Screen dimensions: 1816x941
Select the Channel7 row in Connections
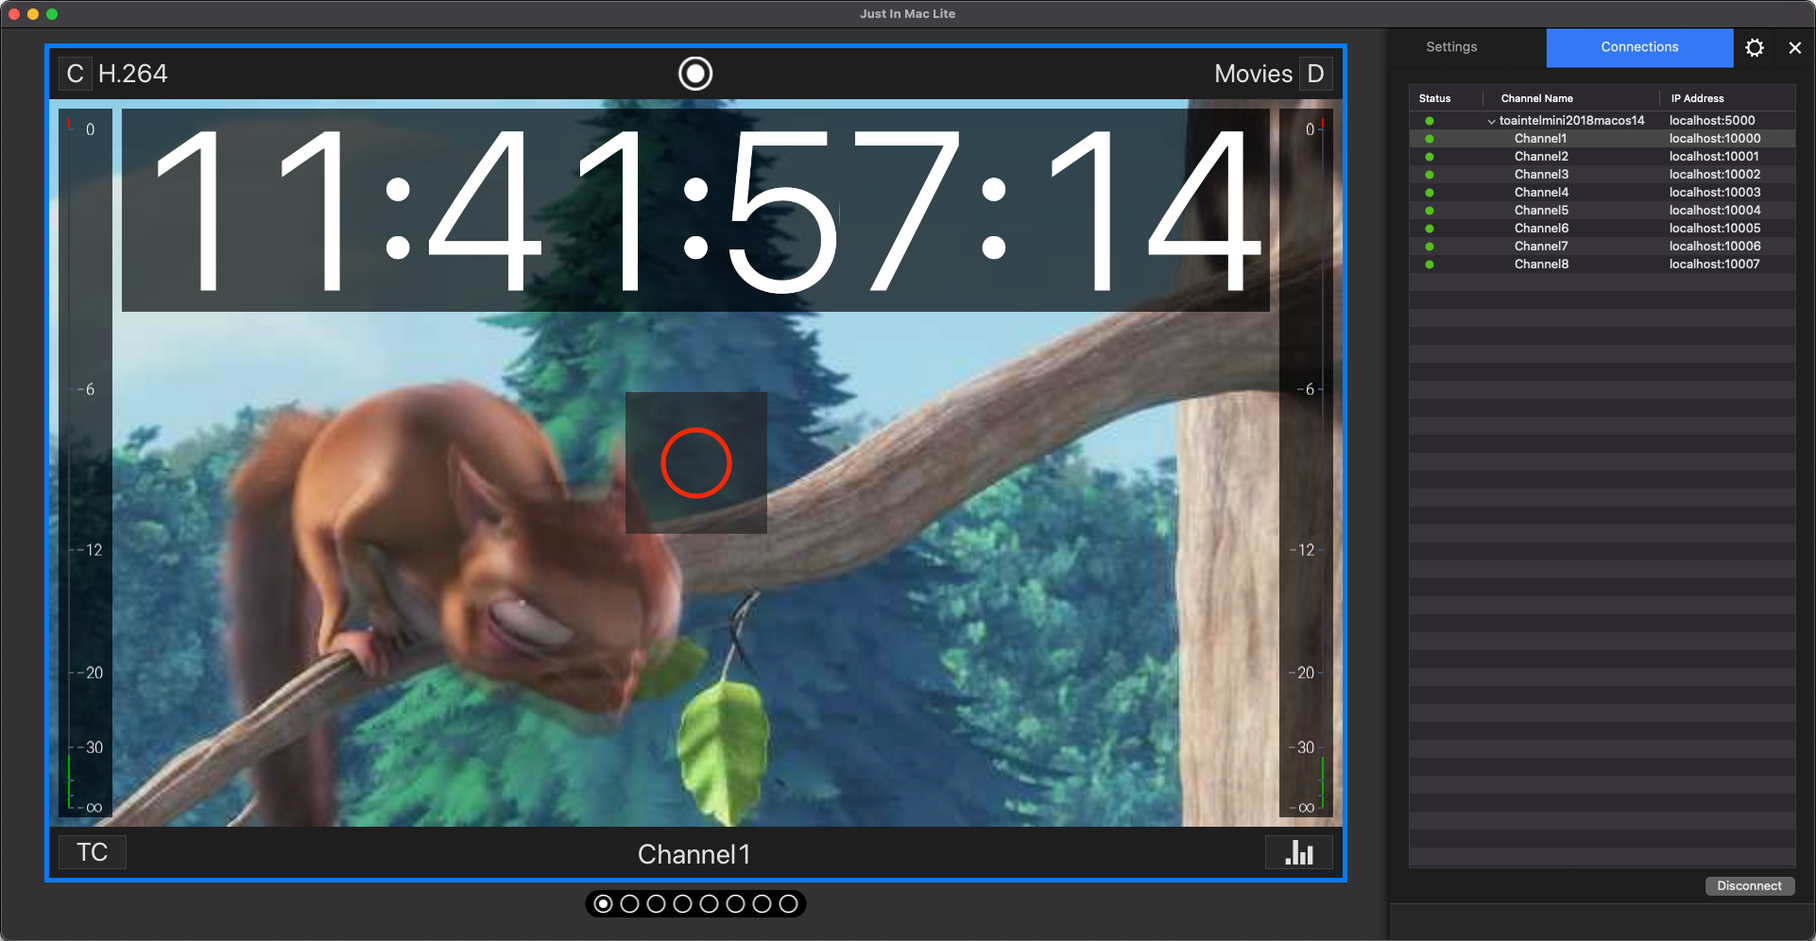(1602, 247)
